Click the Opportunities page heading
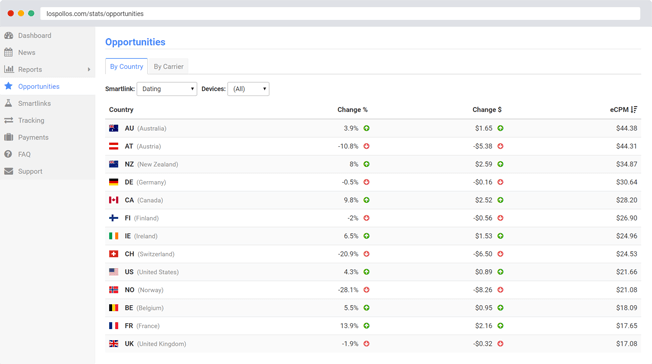Image resolution: width=652 pixels, height=364 pixels. (x=135, y=42)
